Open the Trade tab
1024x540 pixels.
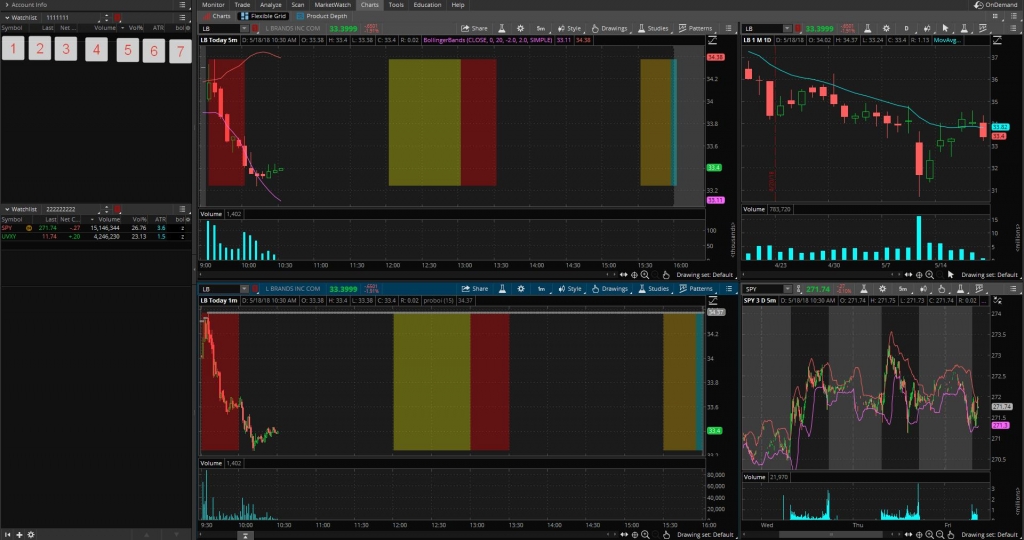[242, 5]
